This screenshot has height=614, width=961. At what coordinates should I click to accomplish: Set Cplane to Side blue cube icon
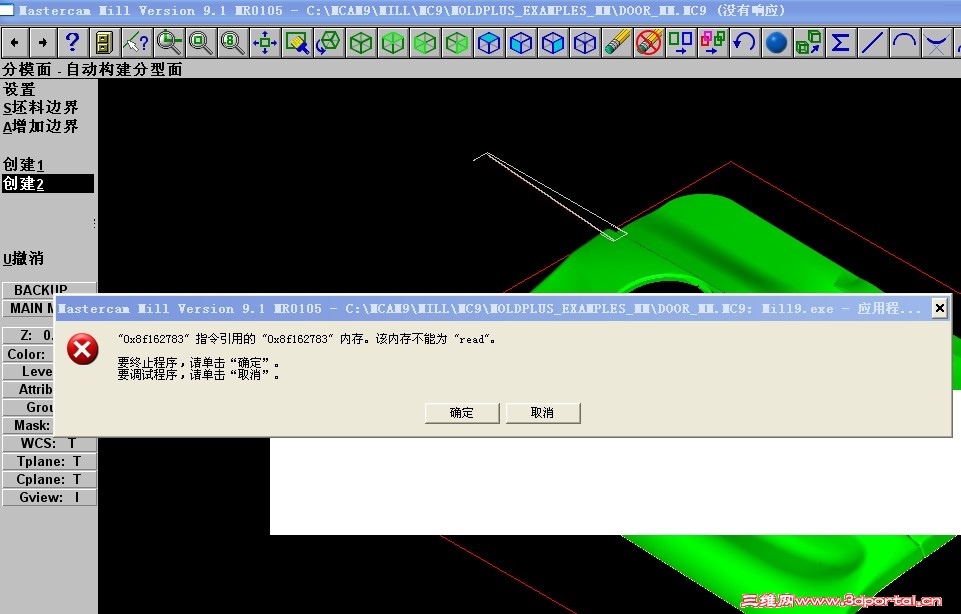pyautogui.click(x=553, y=42)
